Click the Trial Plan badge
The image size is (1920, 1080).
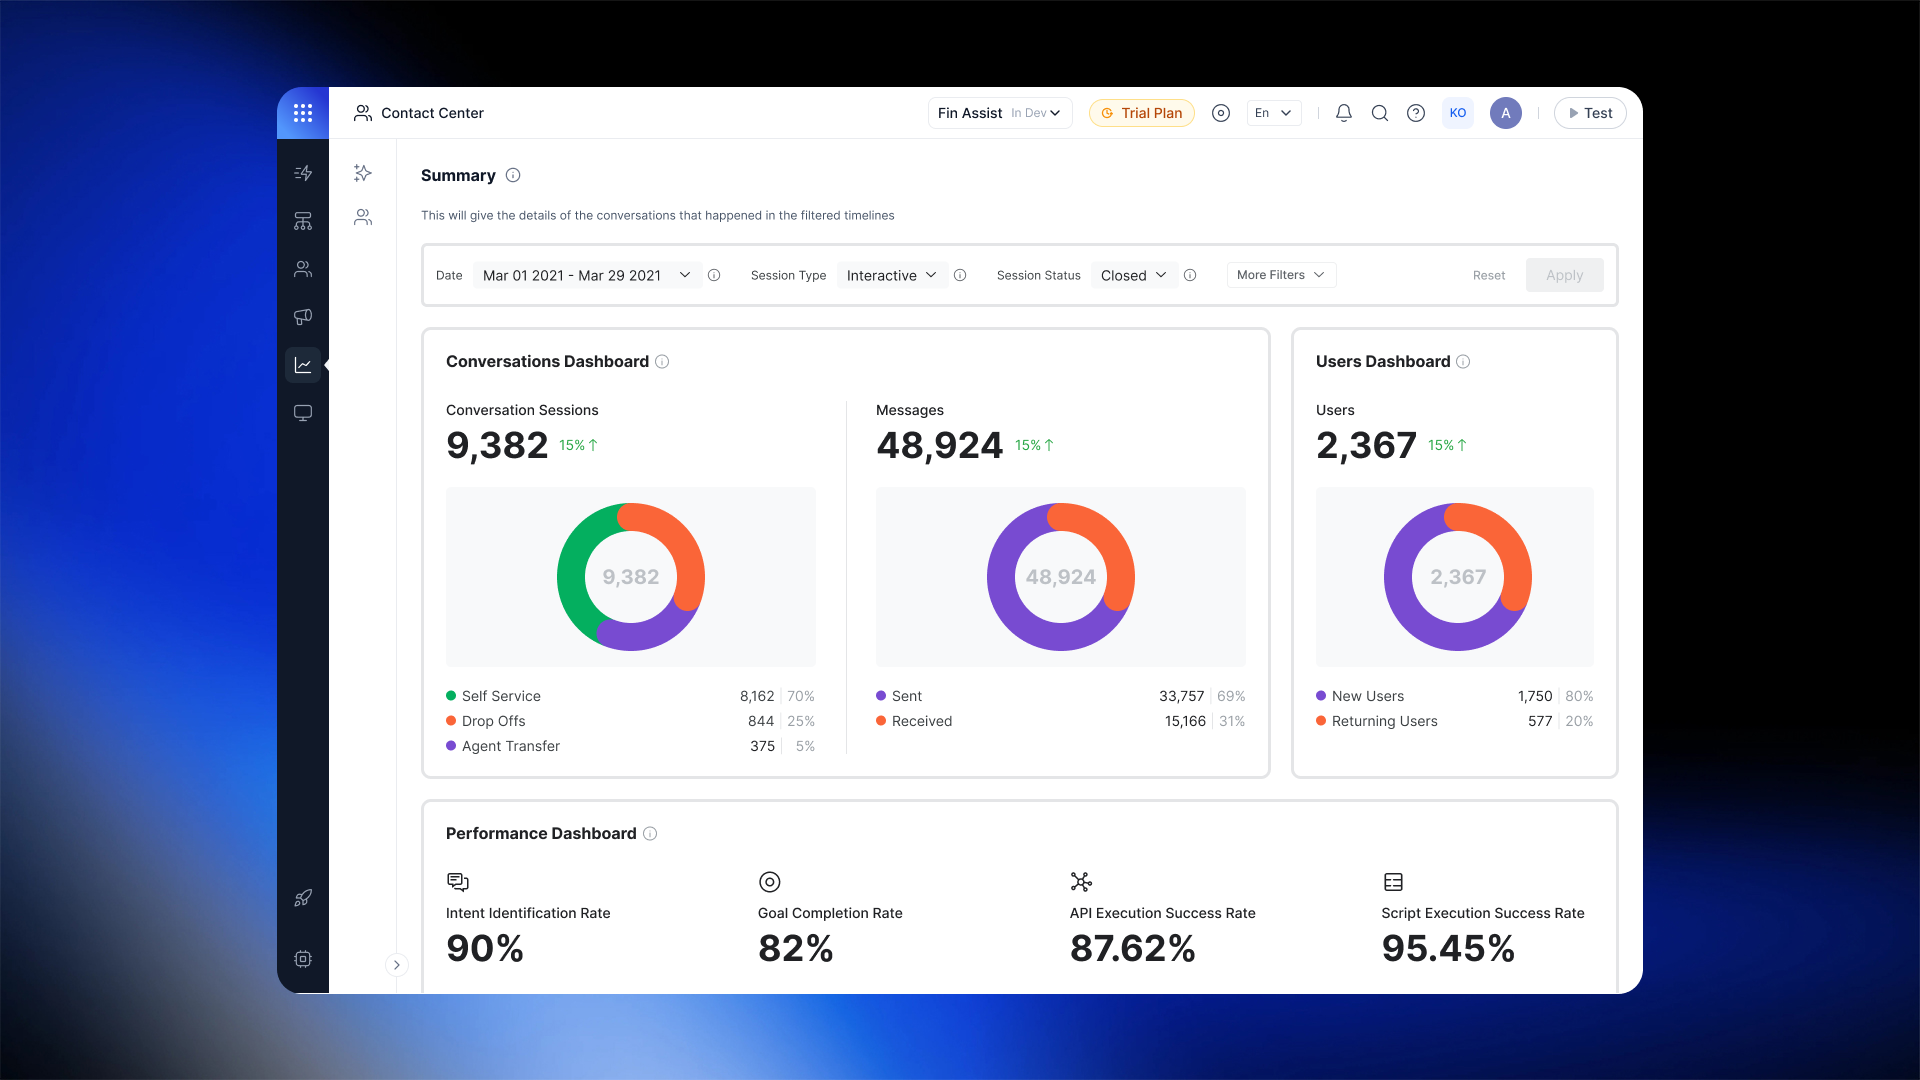1141,113
